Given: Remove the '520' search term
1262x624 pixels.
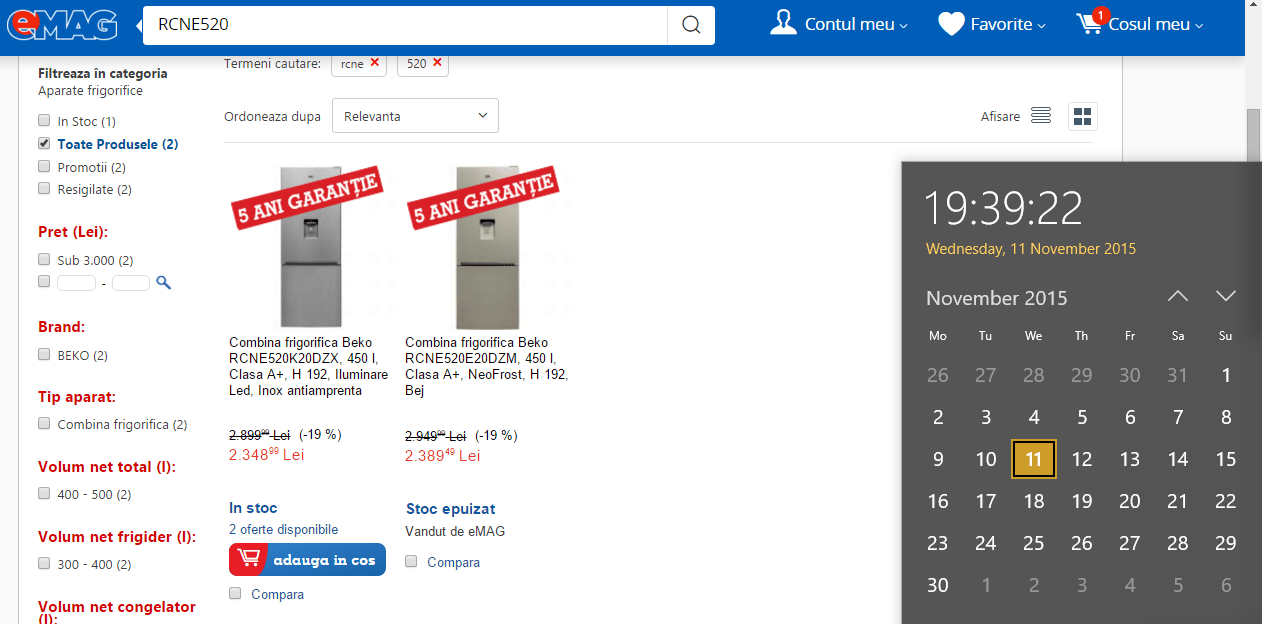Looking at the screenshot, I should point(437,62).
